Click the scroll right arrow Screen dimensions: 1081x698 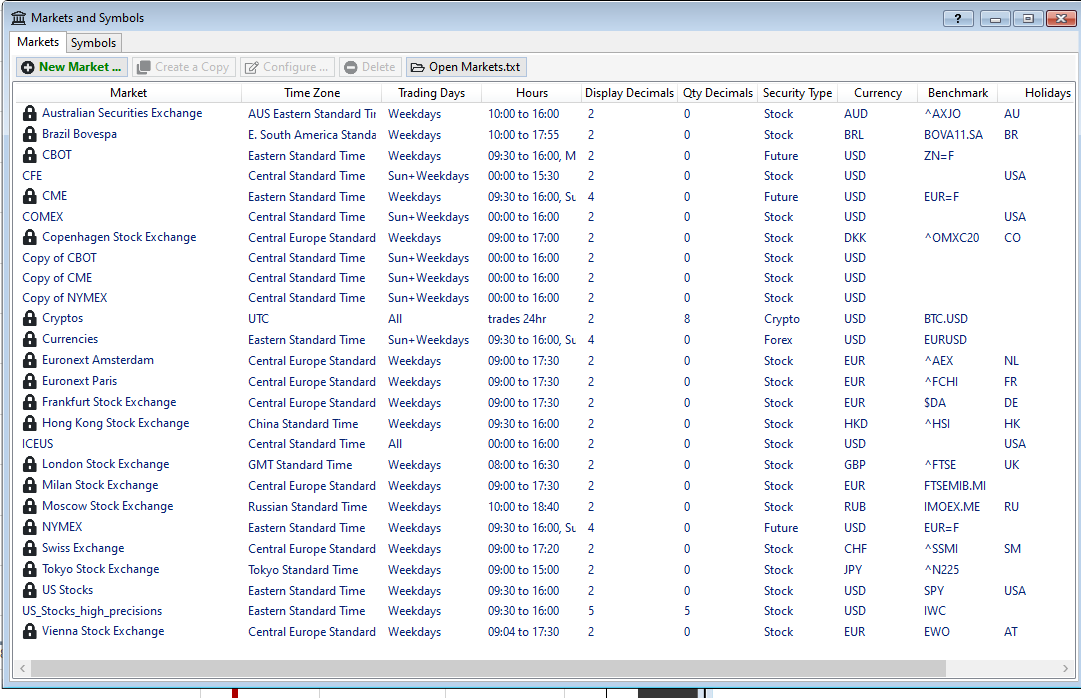(x=1065, y=668)
